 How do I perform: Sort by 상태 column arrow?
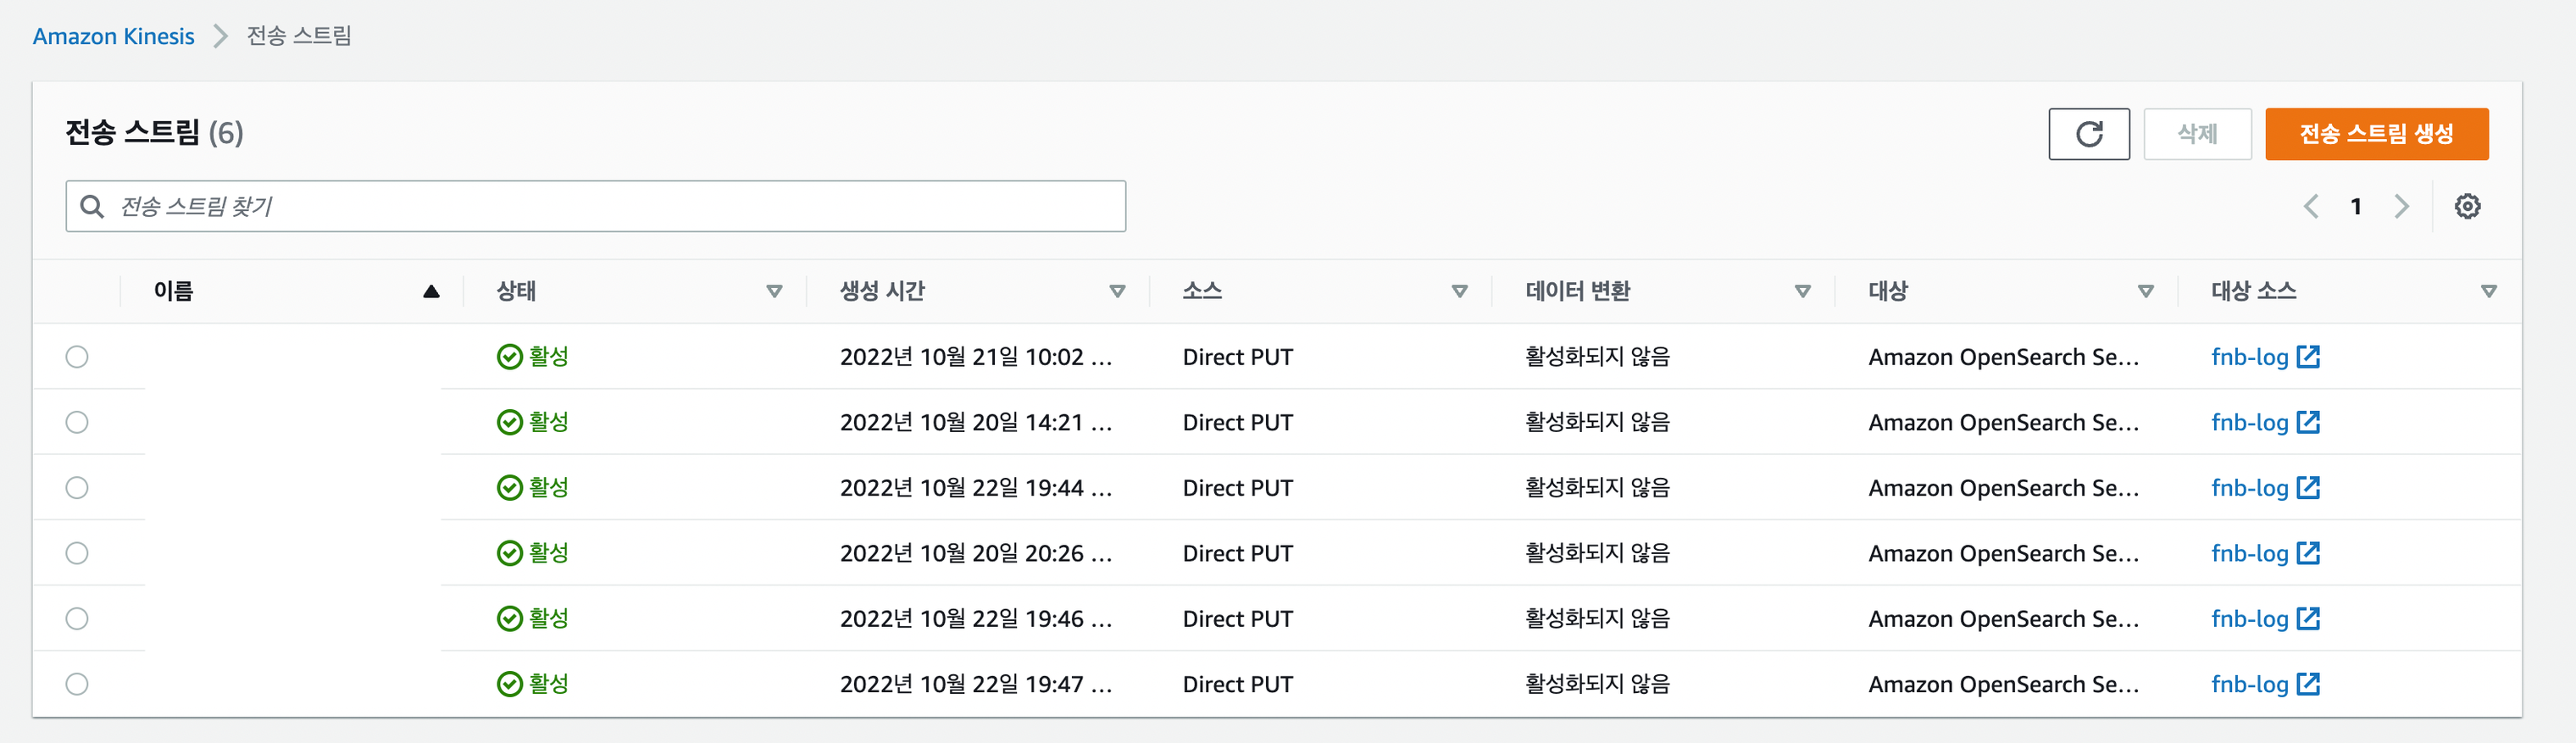tap(774, 291)
